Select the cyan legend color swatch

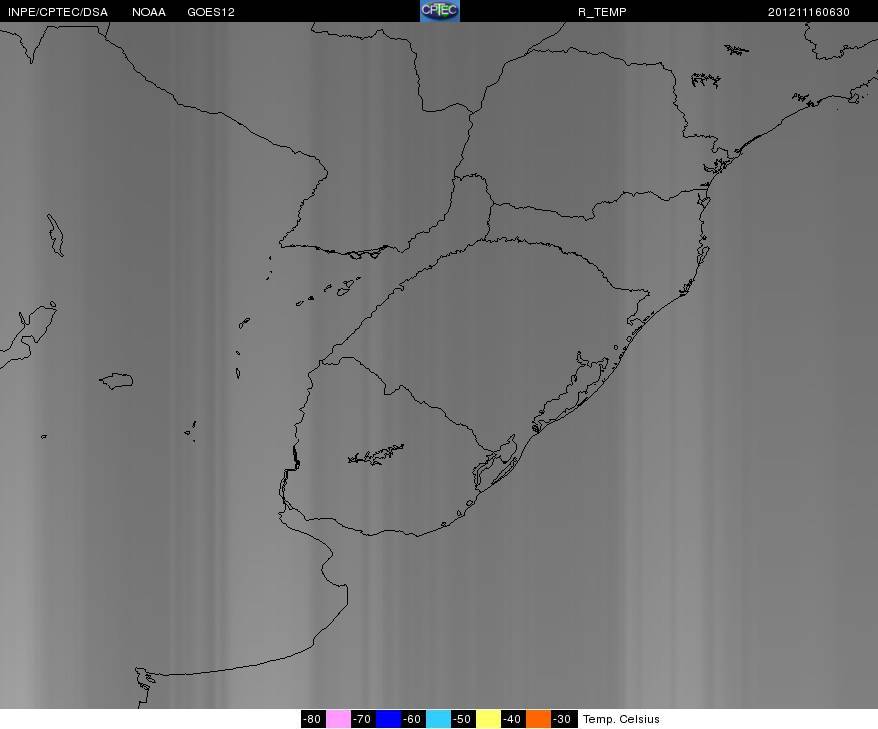(438, 719)
